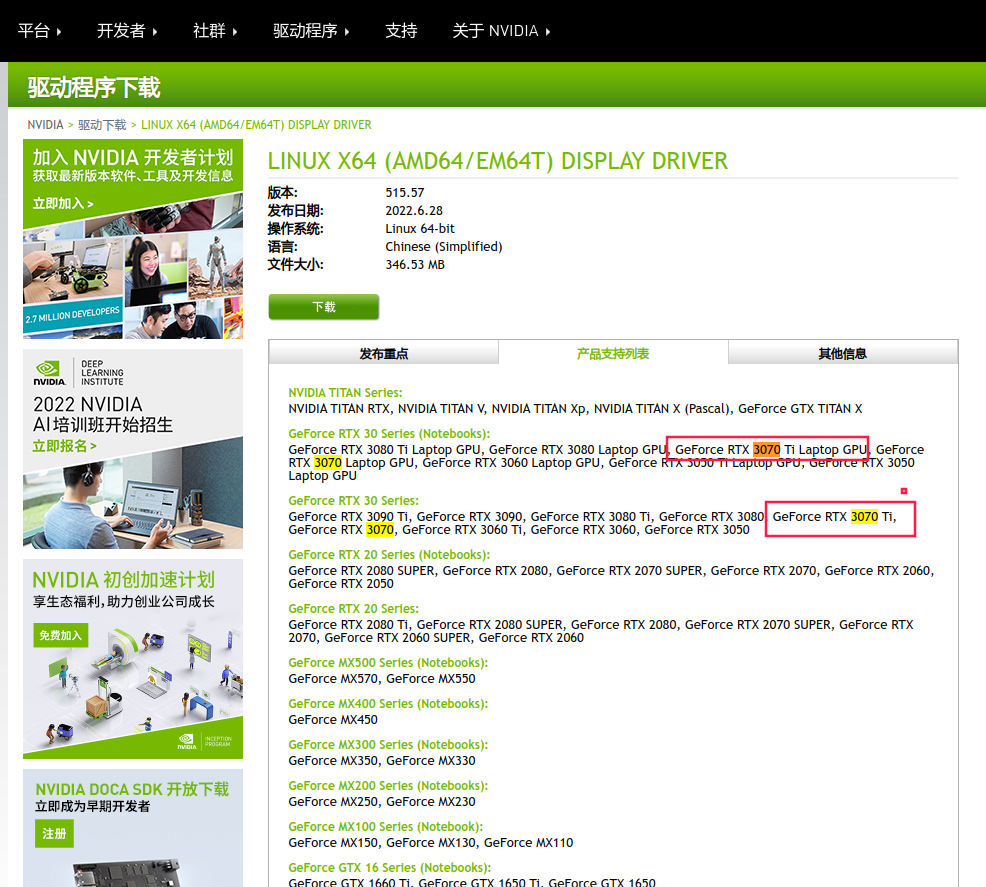The height and width of the screenshot is (887, 986).
Task: Click the Chinese (Simplified) language value
Action: click(444, 246)
